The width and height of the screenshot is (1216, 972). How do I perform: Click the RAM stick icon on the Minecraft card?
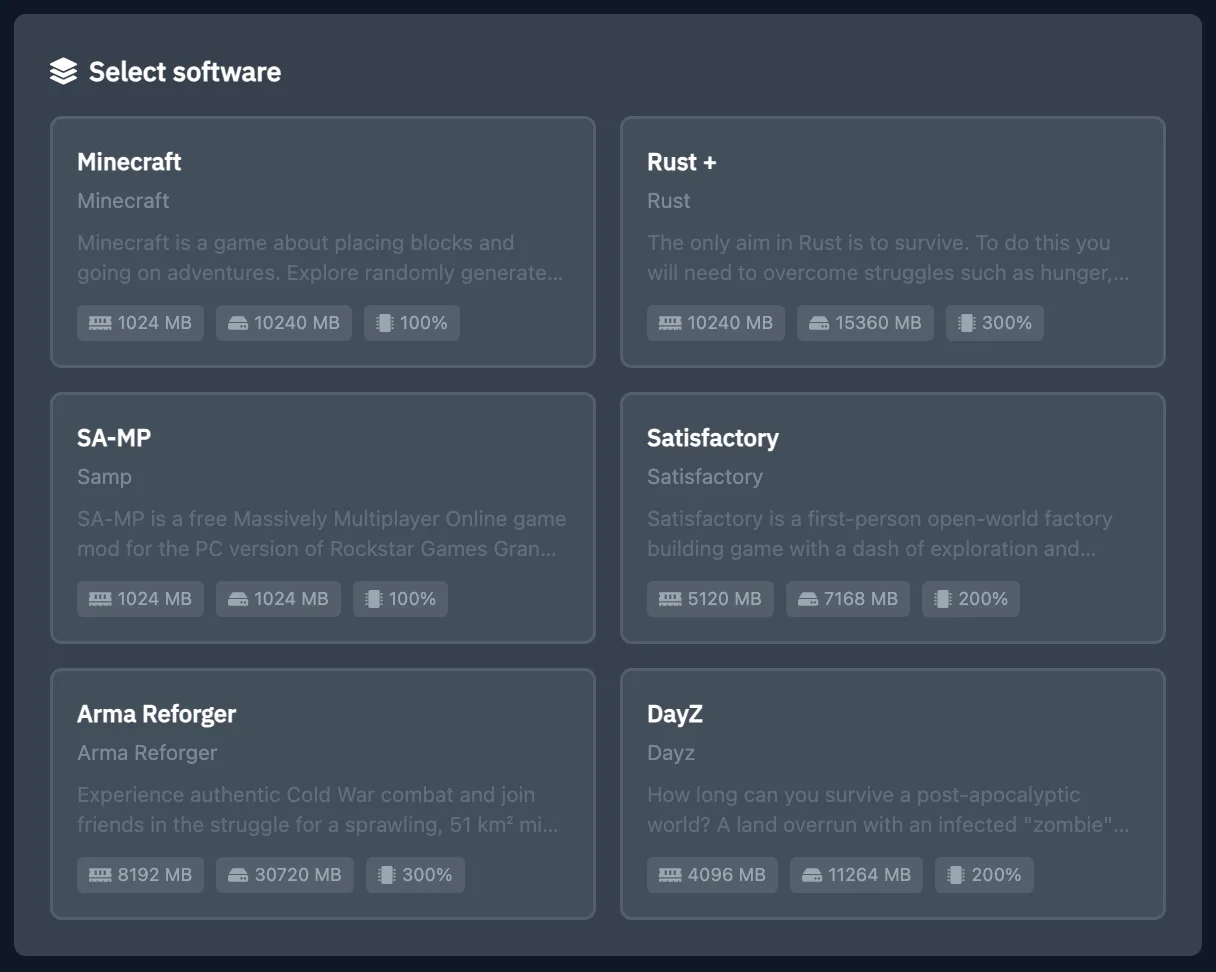point(100,322)
